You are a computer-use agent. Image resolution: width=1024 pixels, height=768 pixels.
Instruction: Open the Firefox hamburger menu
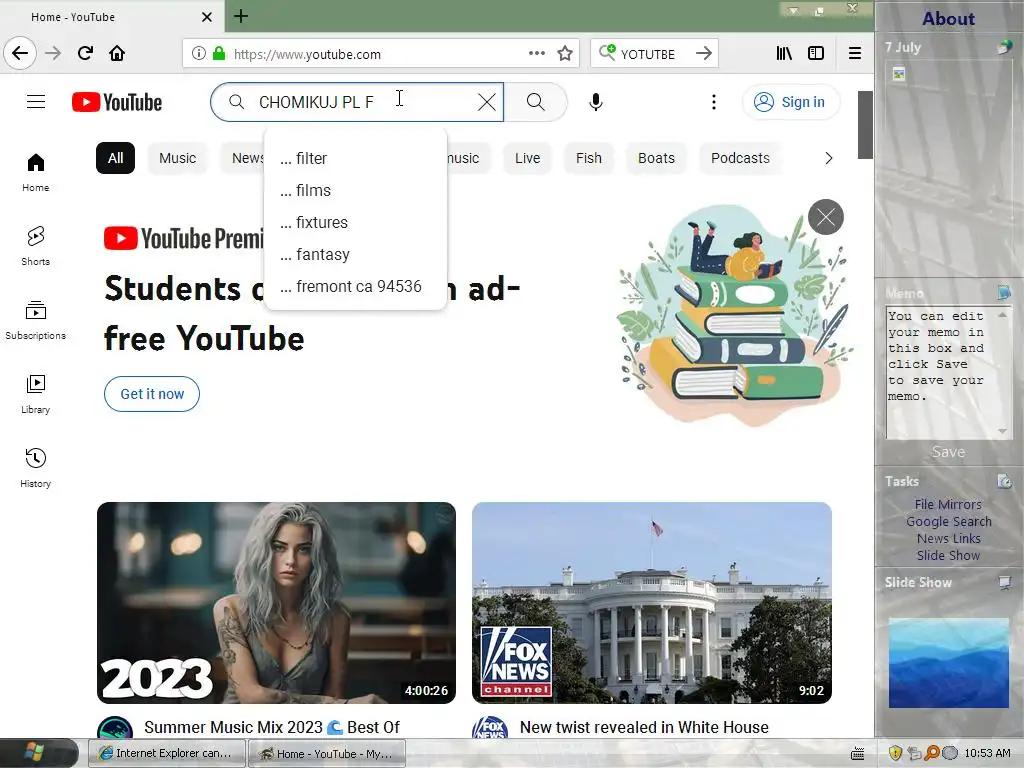tap(854, 54)
